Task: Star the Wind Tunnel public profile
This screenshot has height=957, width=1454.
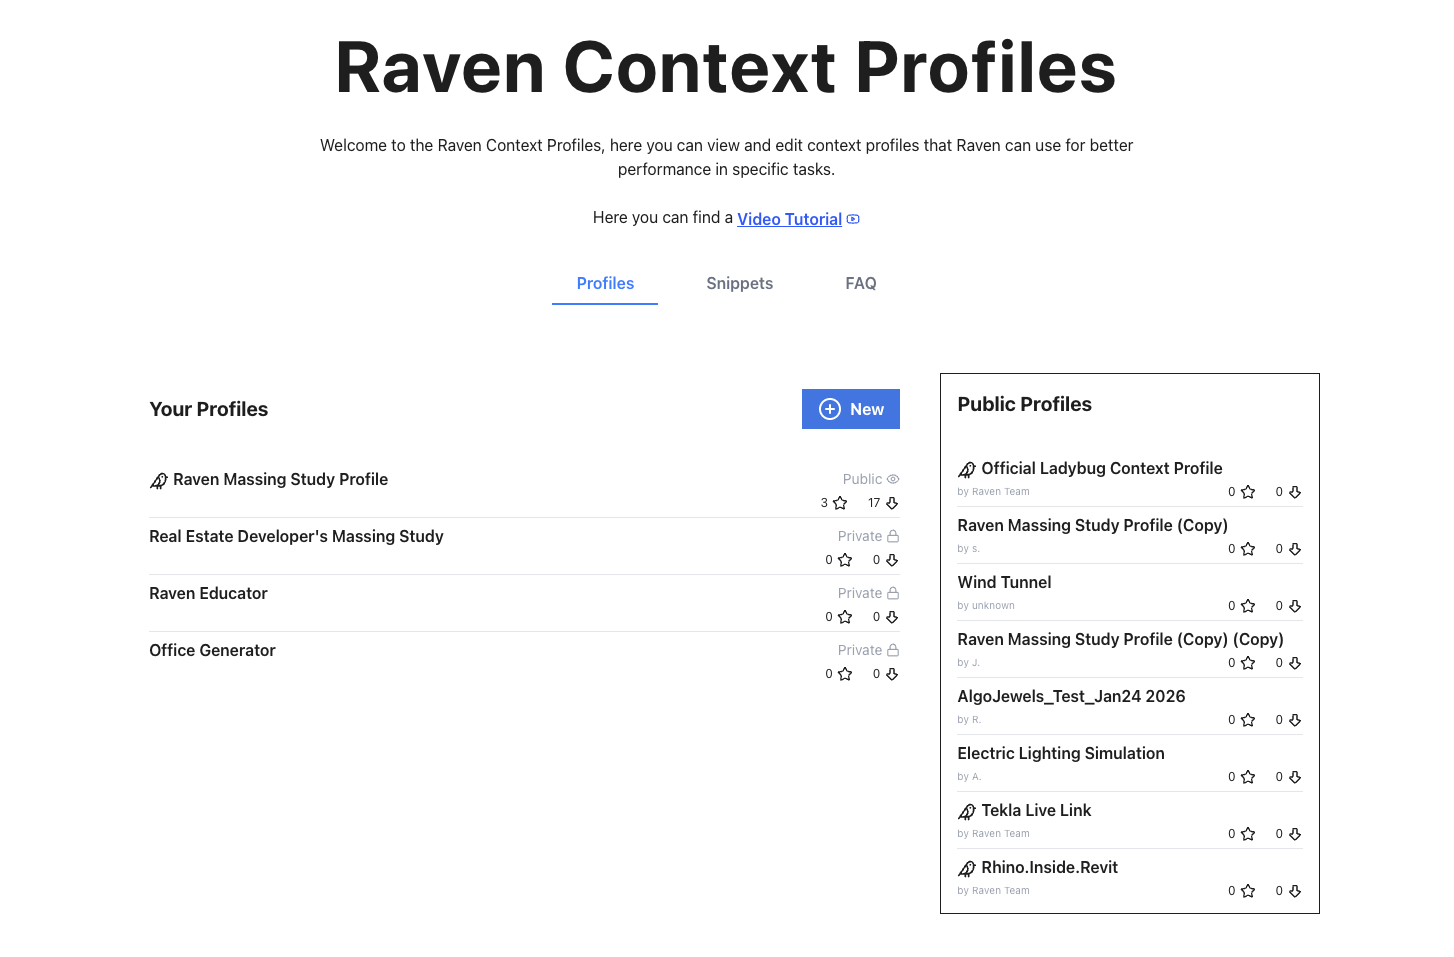Action: coord(1246,606)
